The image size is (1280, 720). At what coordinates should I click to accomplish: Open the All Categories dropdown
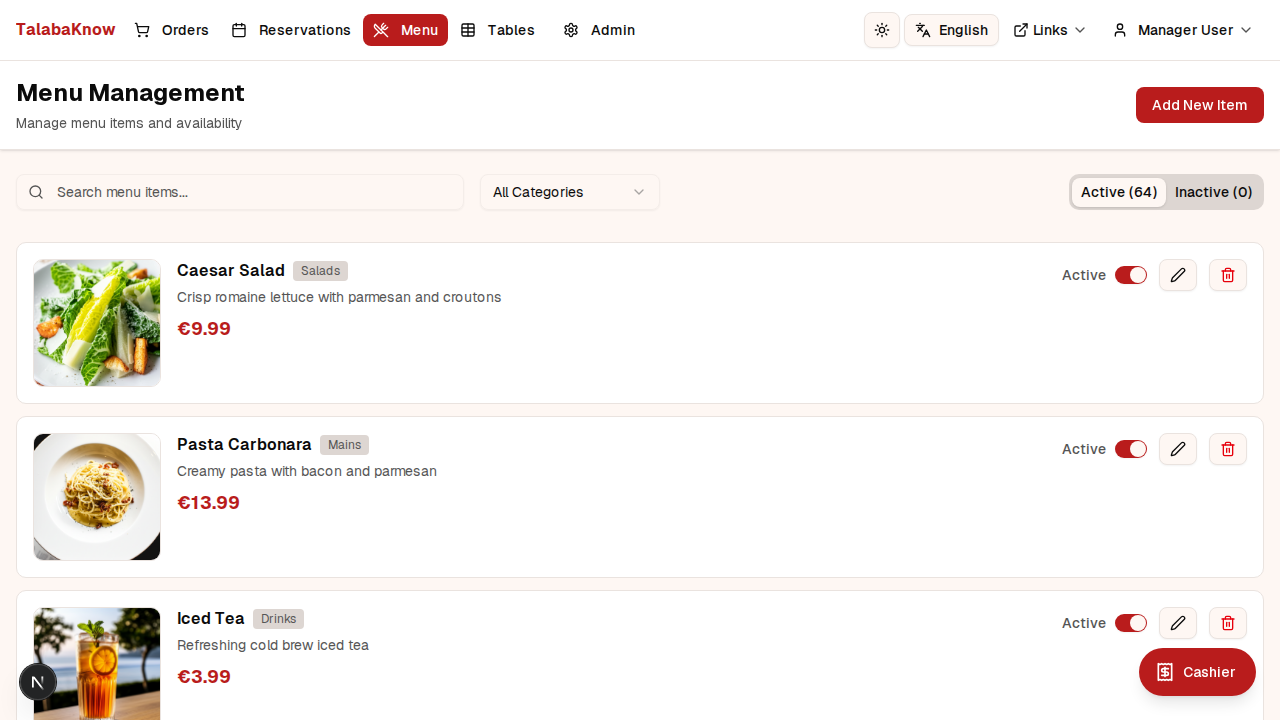click(x=569, y=192)
